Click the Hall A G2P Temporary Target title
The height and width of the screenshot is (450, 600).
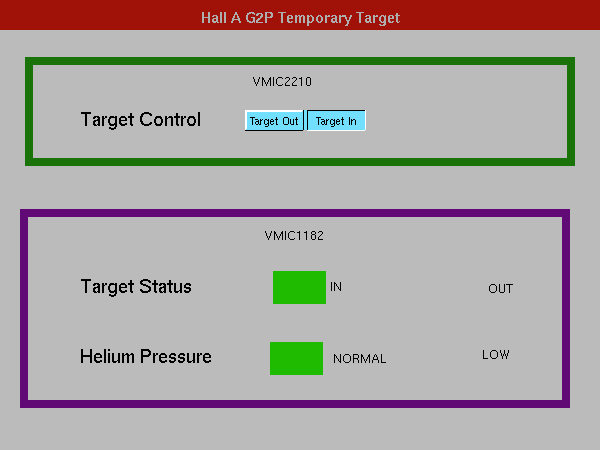[300, 18]
